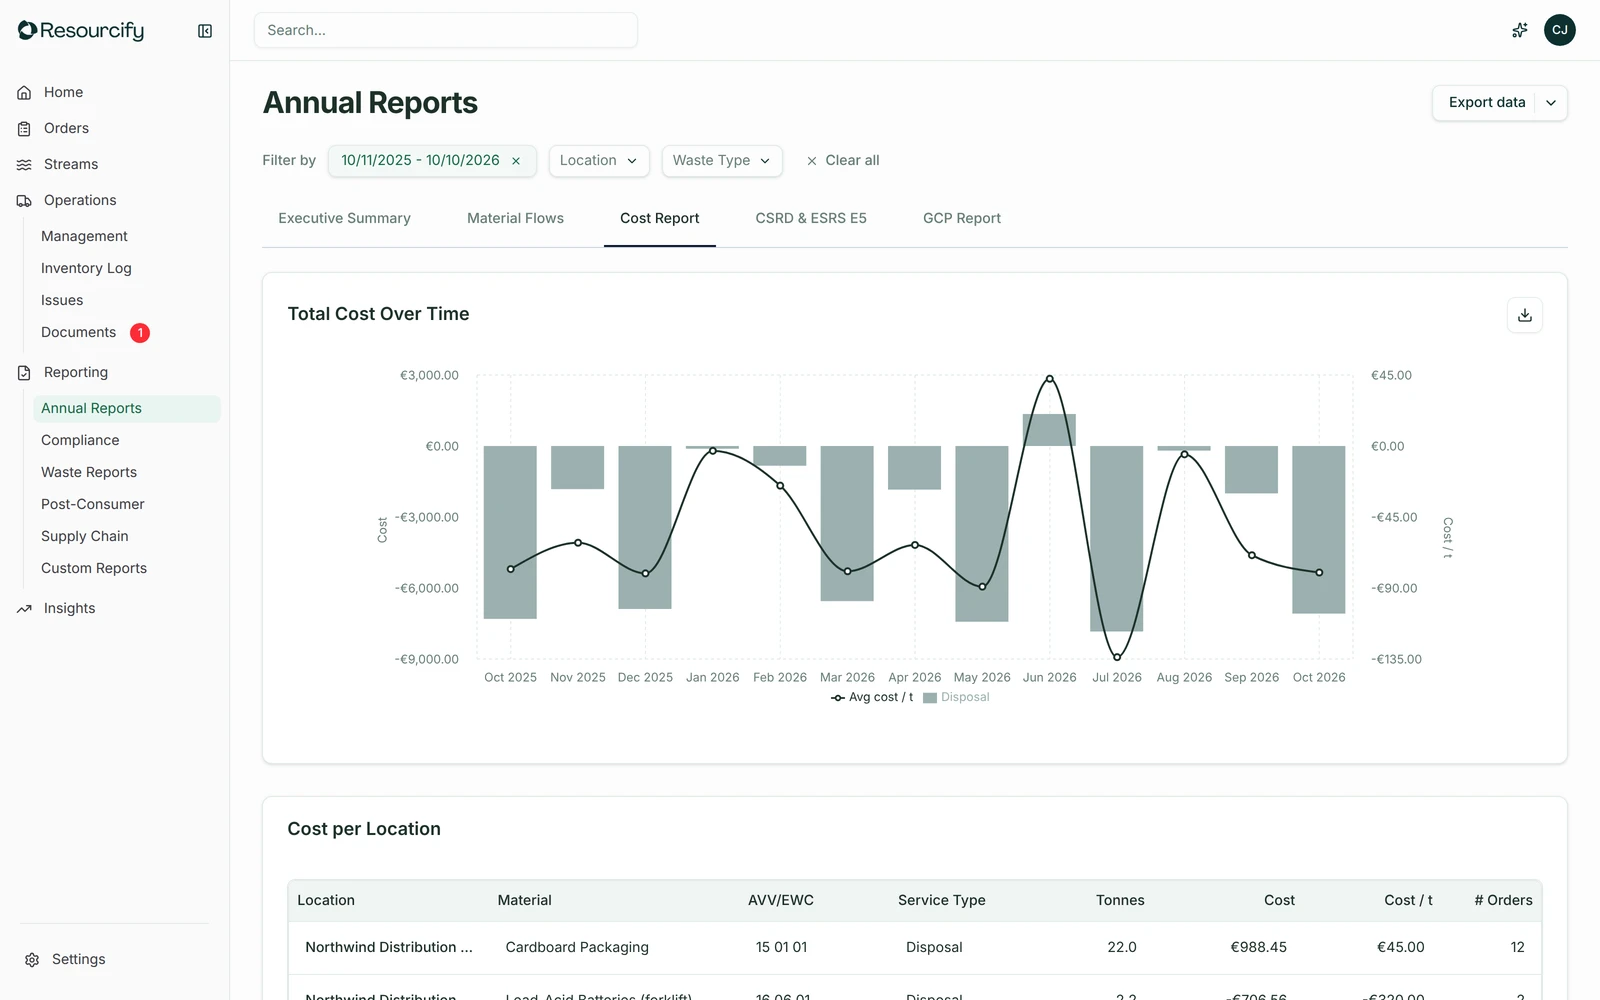Open Compliance in the sidebar

tap(127, 440)
